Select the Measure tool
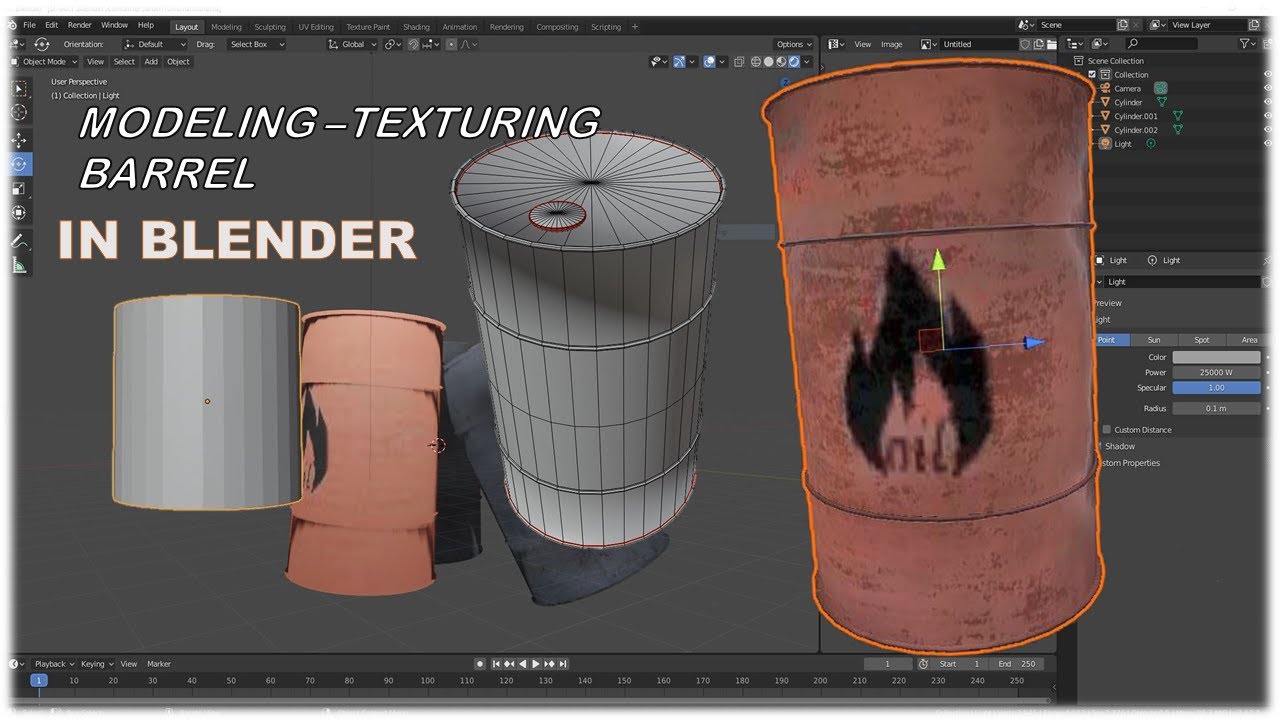Viewport: 1280px width, 720px height. click(19, 265)
